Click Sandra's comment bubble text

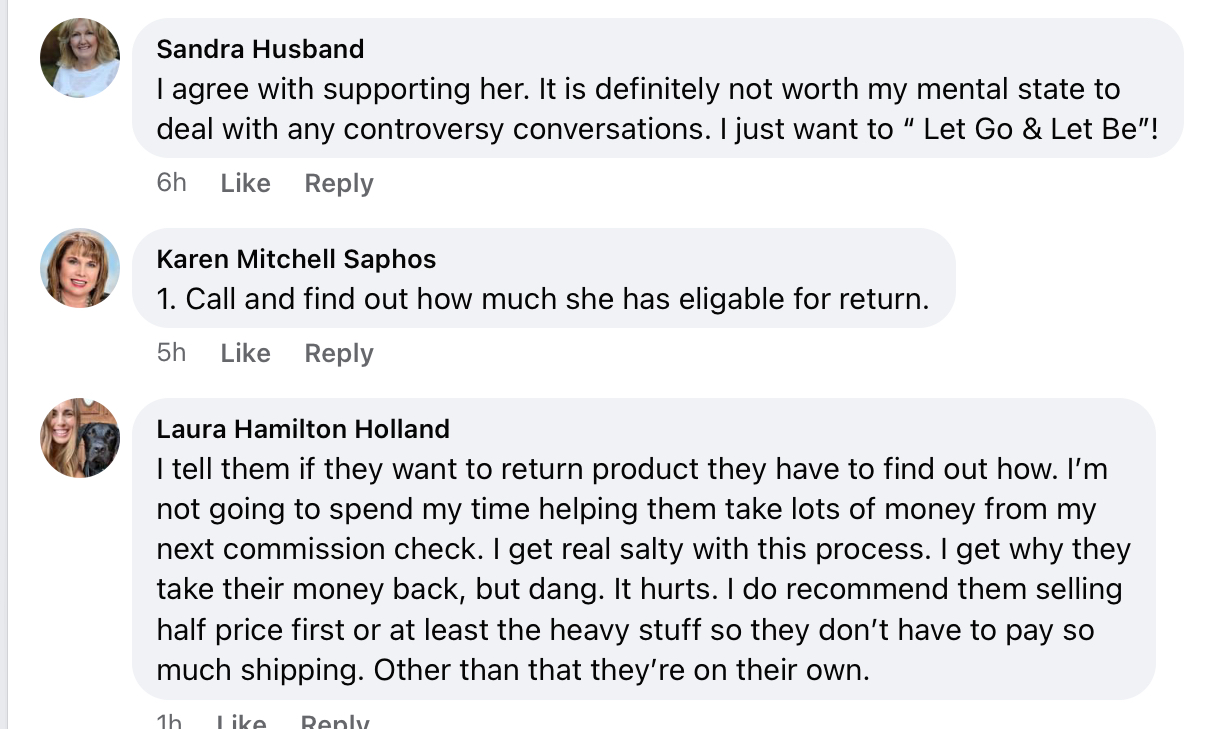tap(657, 109)
